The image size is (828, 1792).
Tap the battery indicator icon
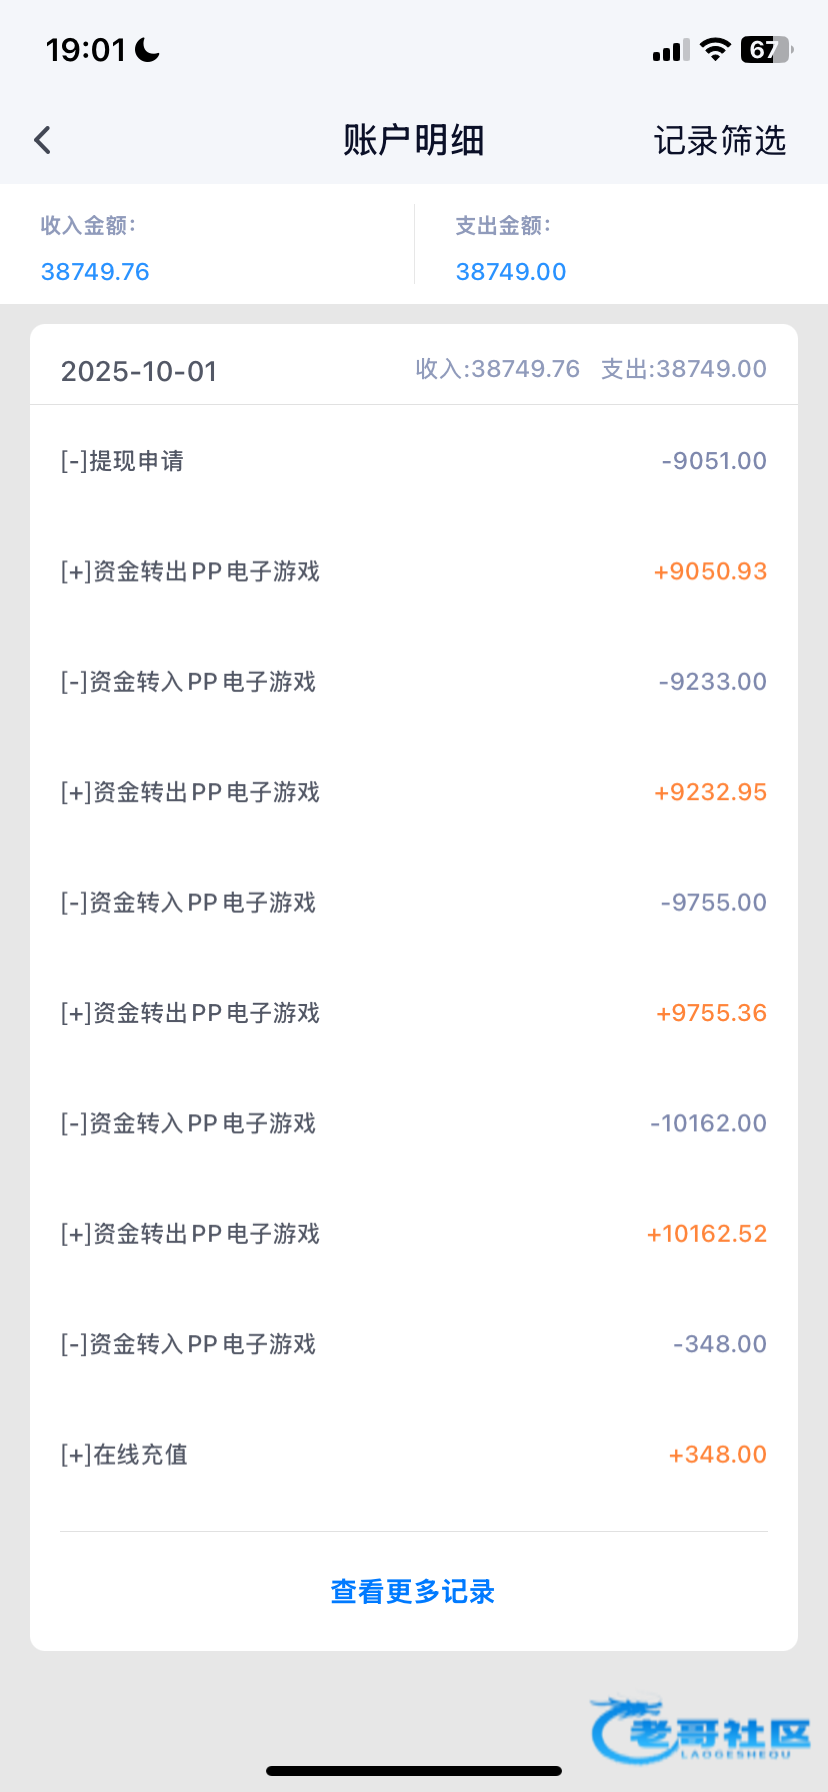tap(766, 50)
